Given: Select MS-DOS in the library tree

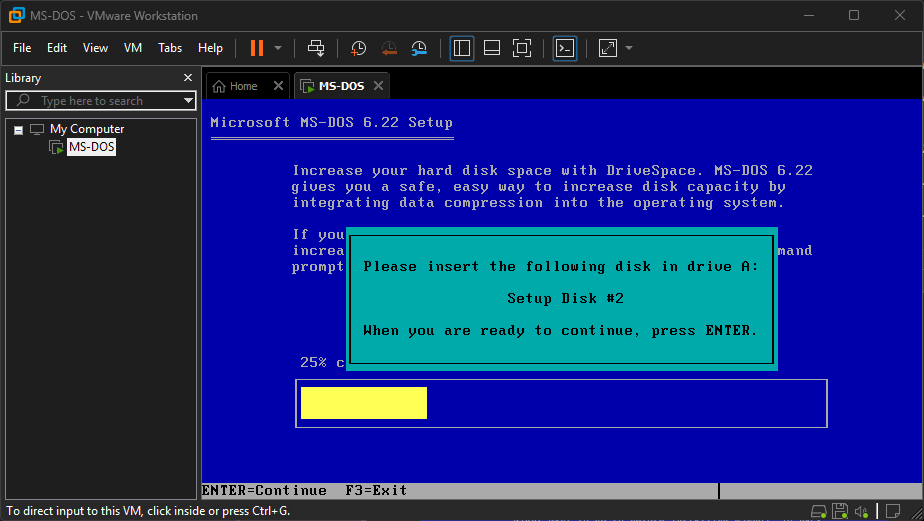Looking at the screenshot, I should (91, 147).
